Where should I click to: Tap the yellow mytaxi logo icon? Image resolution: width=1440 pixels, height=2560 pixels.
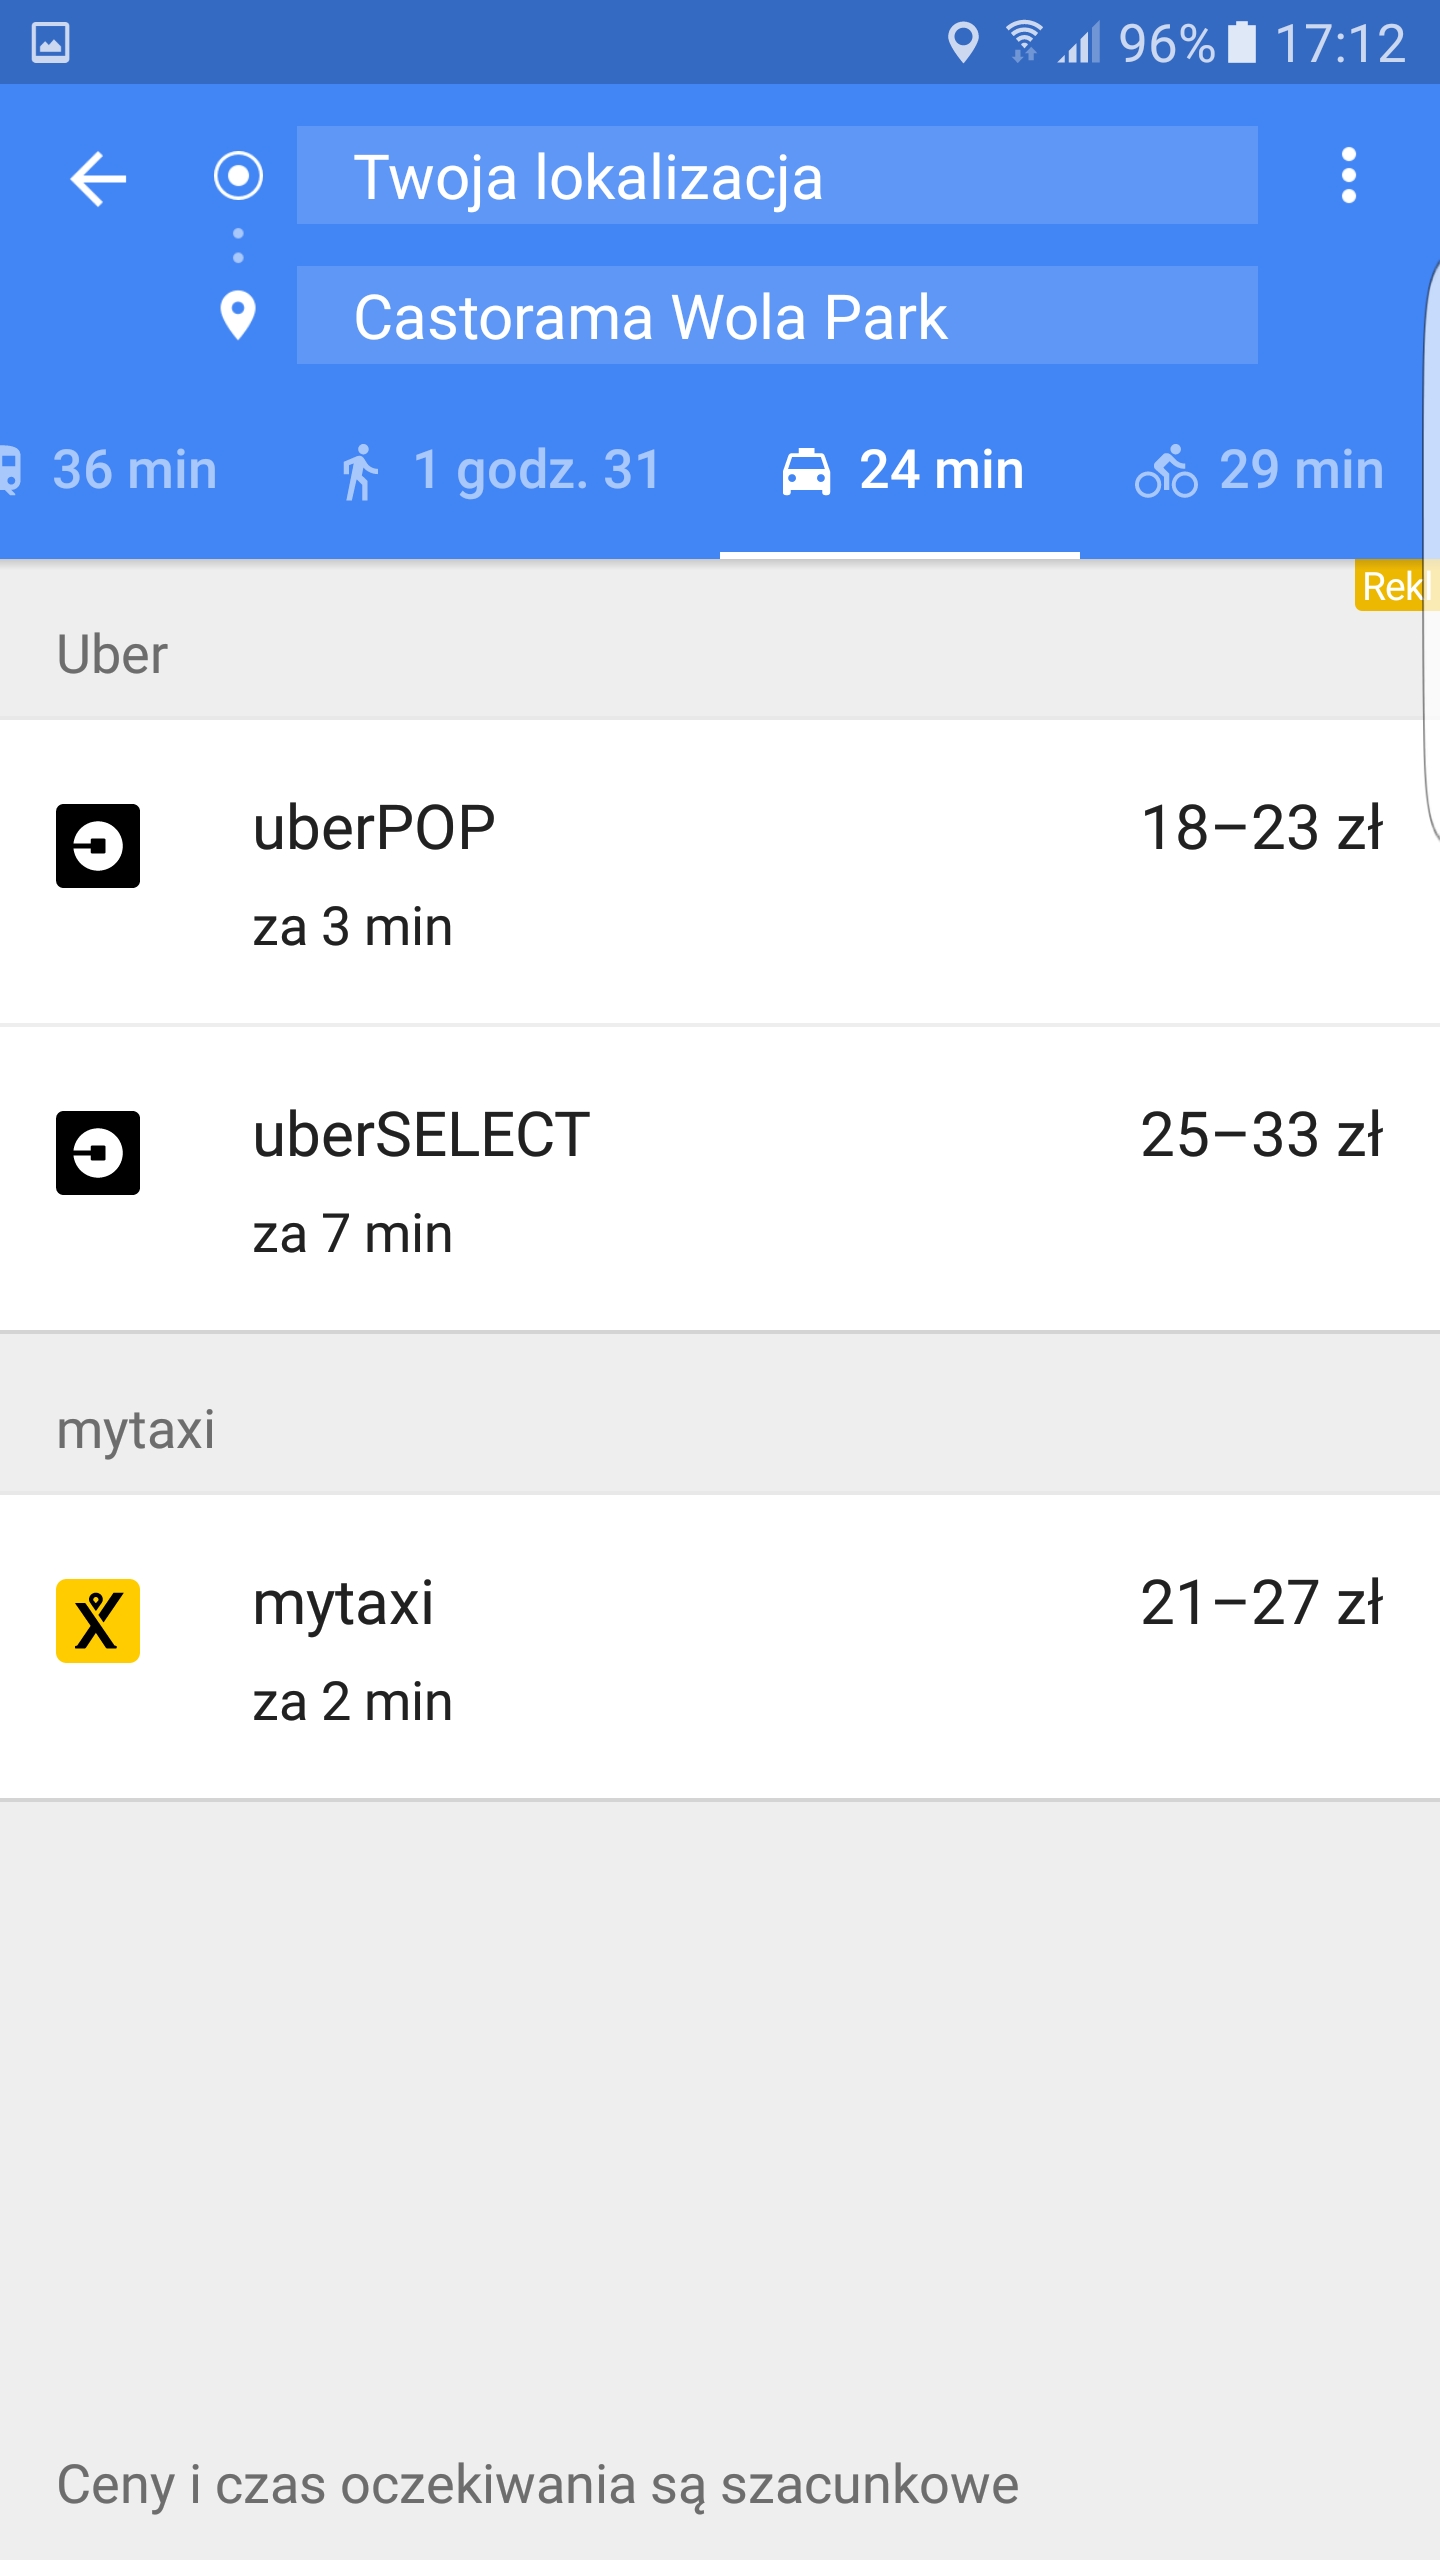pyautogui.click(x=98, y=1621)
